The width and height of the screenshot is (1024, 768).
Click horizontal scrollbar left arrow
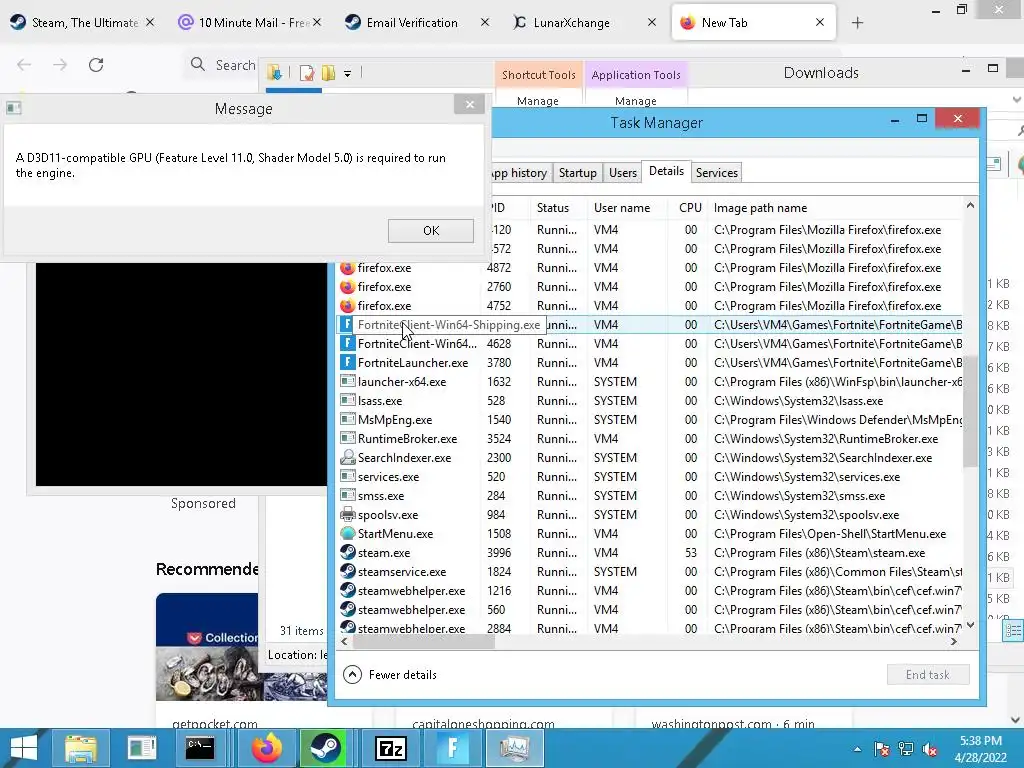344,641
